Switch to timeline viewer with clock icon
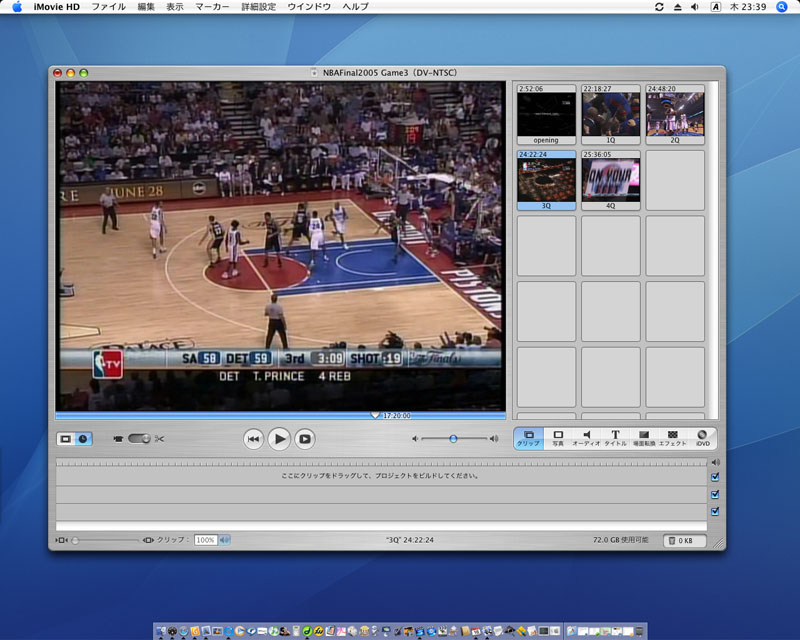 tap(83, 438)
